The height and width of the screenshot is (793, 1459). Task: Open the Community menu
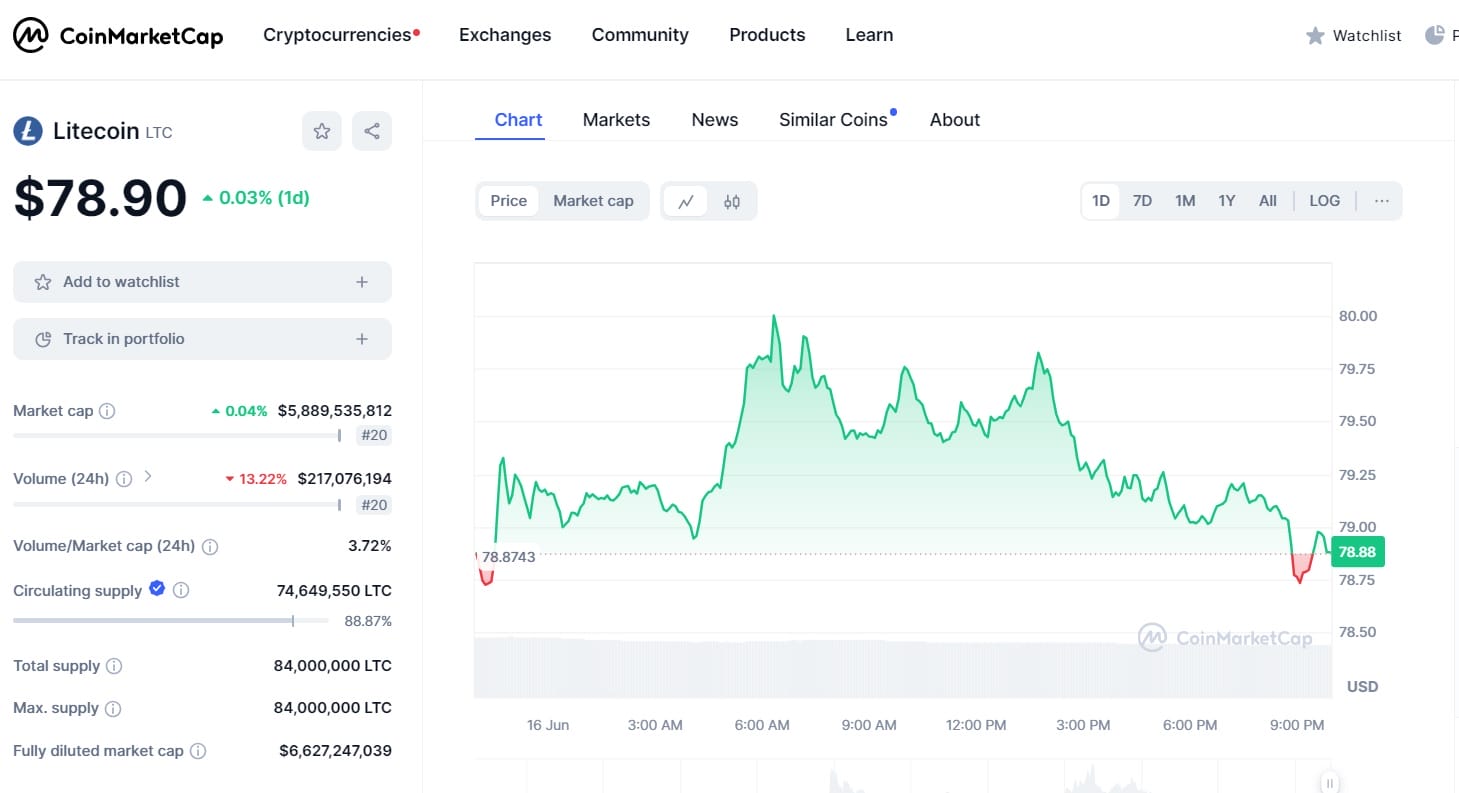click(640, 35)
